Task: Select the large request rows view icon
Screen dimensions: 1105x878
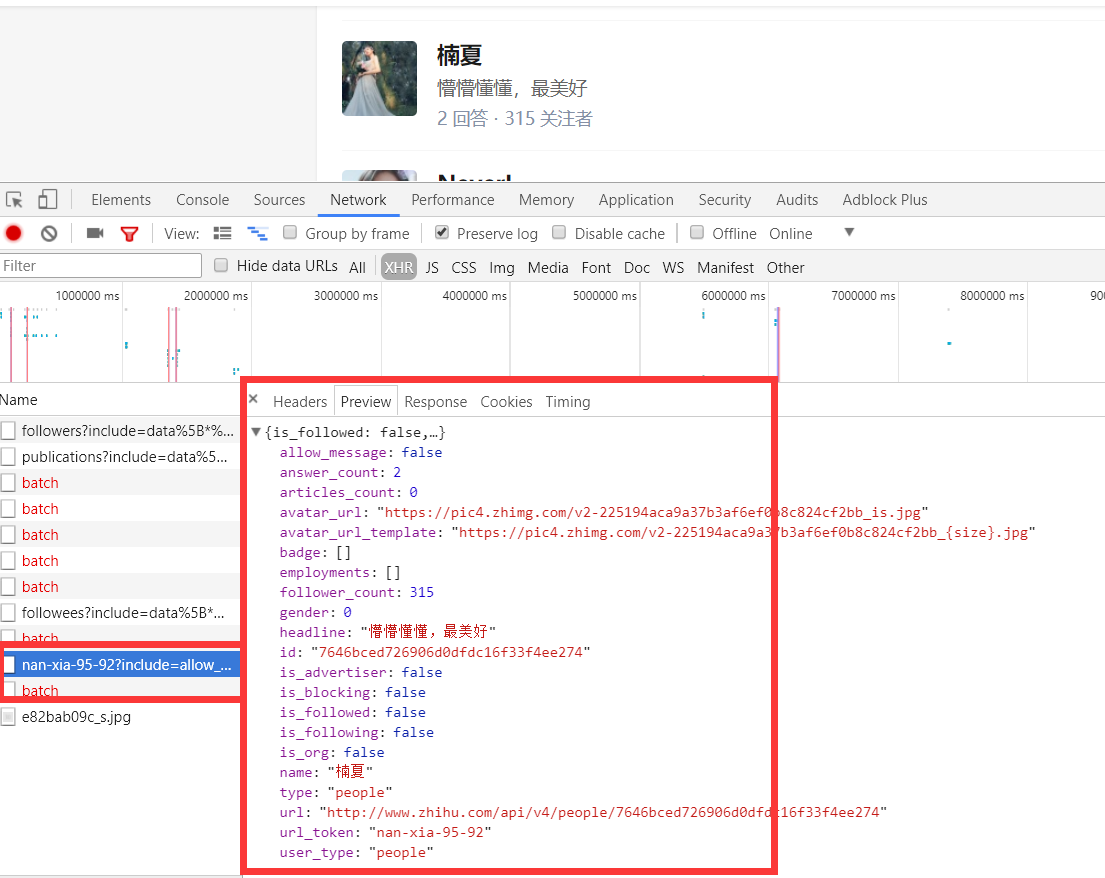Action: tap(222, 233)
